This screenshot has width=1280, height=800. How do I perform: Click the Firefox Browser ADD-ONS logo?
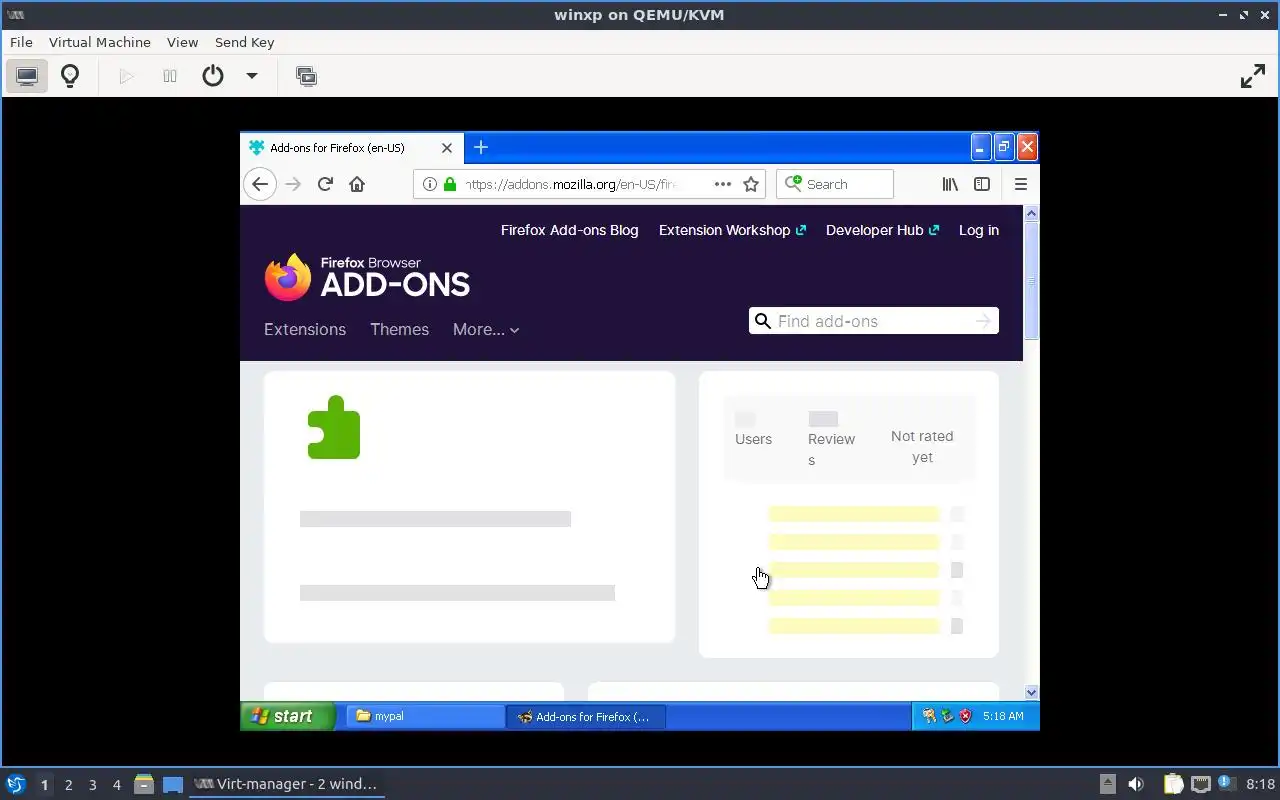tap(367, 277)
